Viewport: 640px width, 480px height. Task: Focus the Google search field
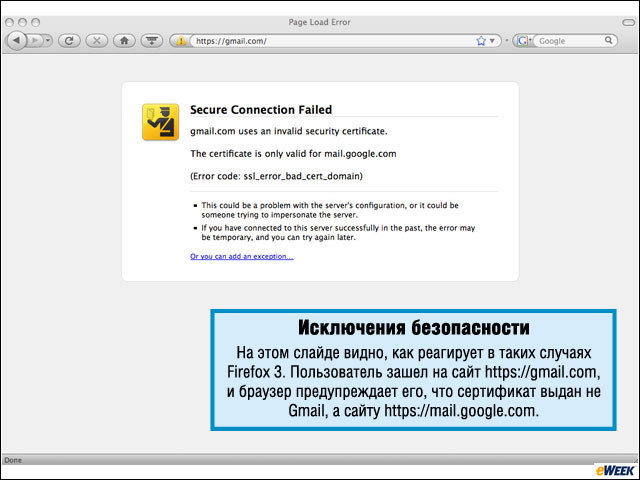[x=568, y=41]
